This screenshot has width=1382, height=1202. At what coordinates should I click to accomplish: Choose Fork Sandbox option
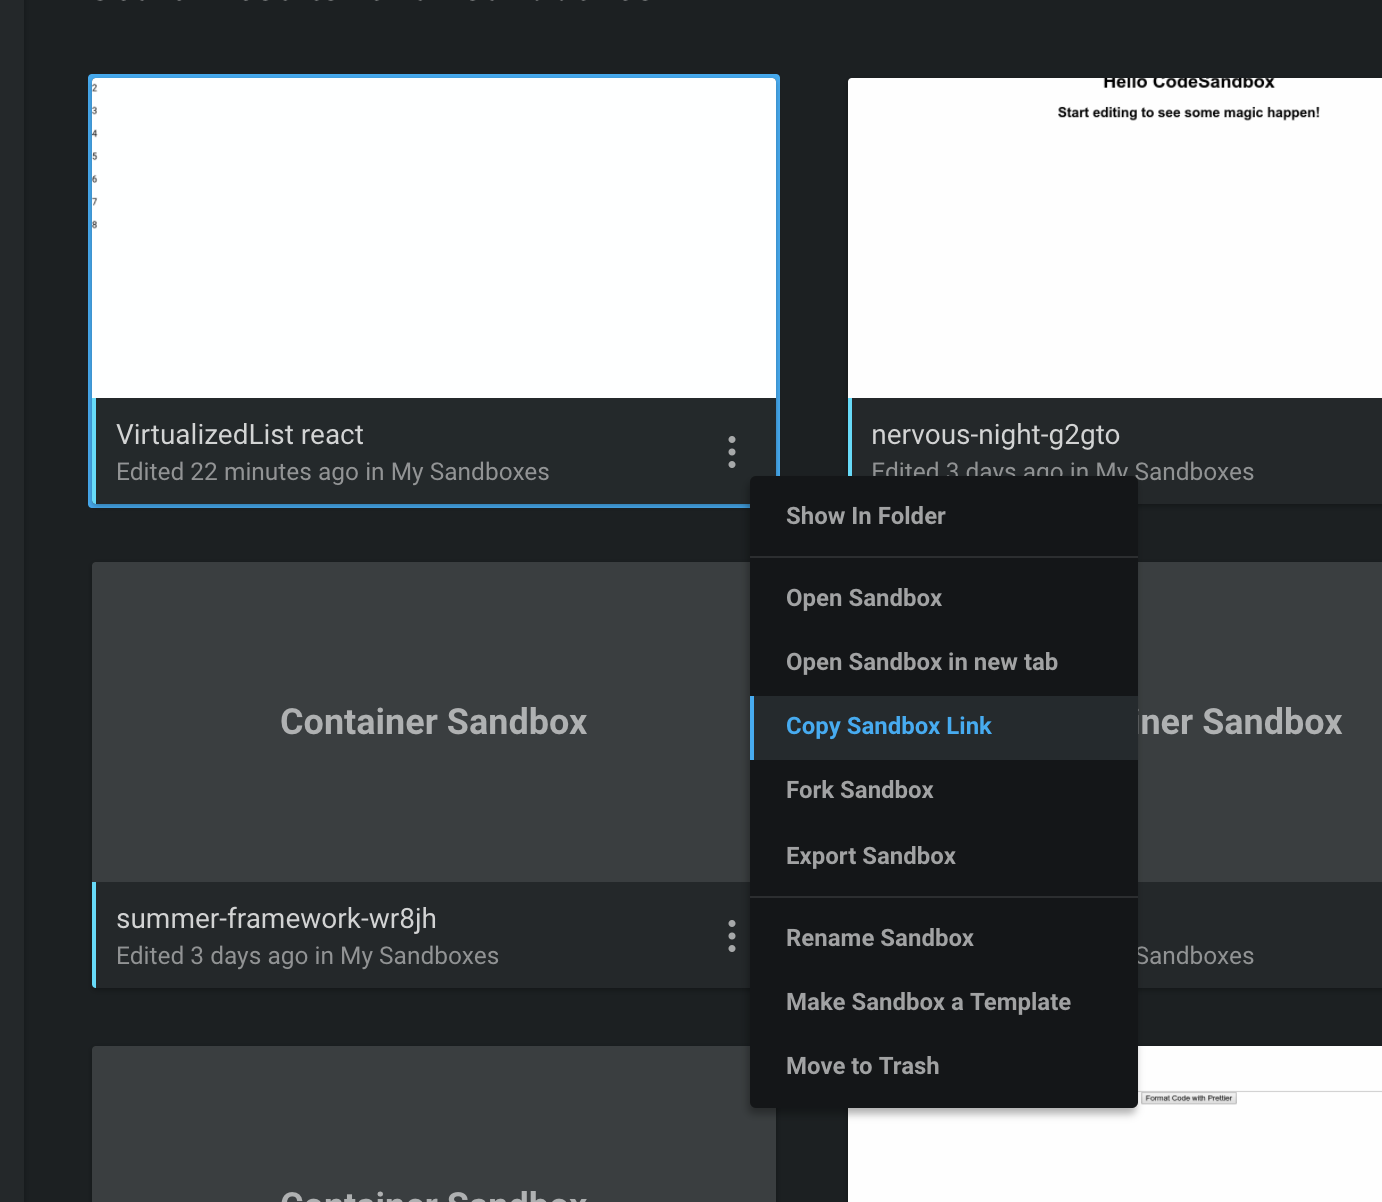click(x=944, y=790)
